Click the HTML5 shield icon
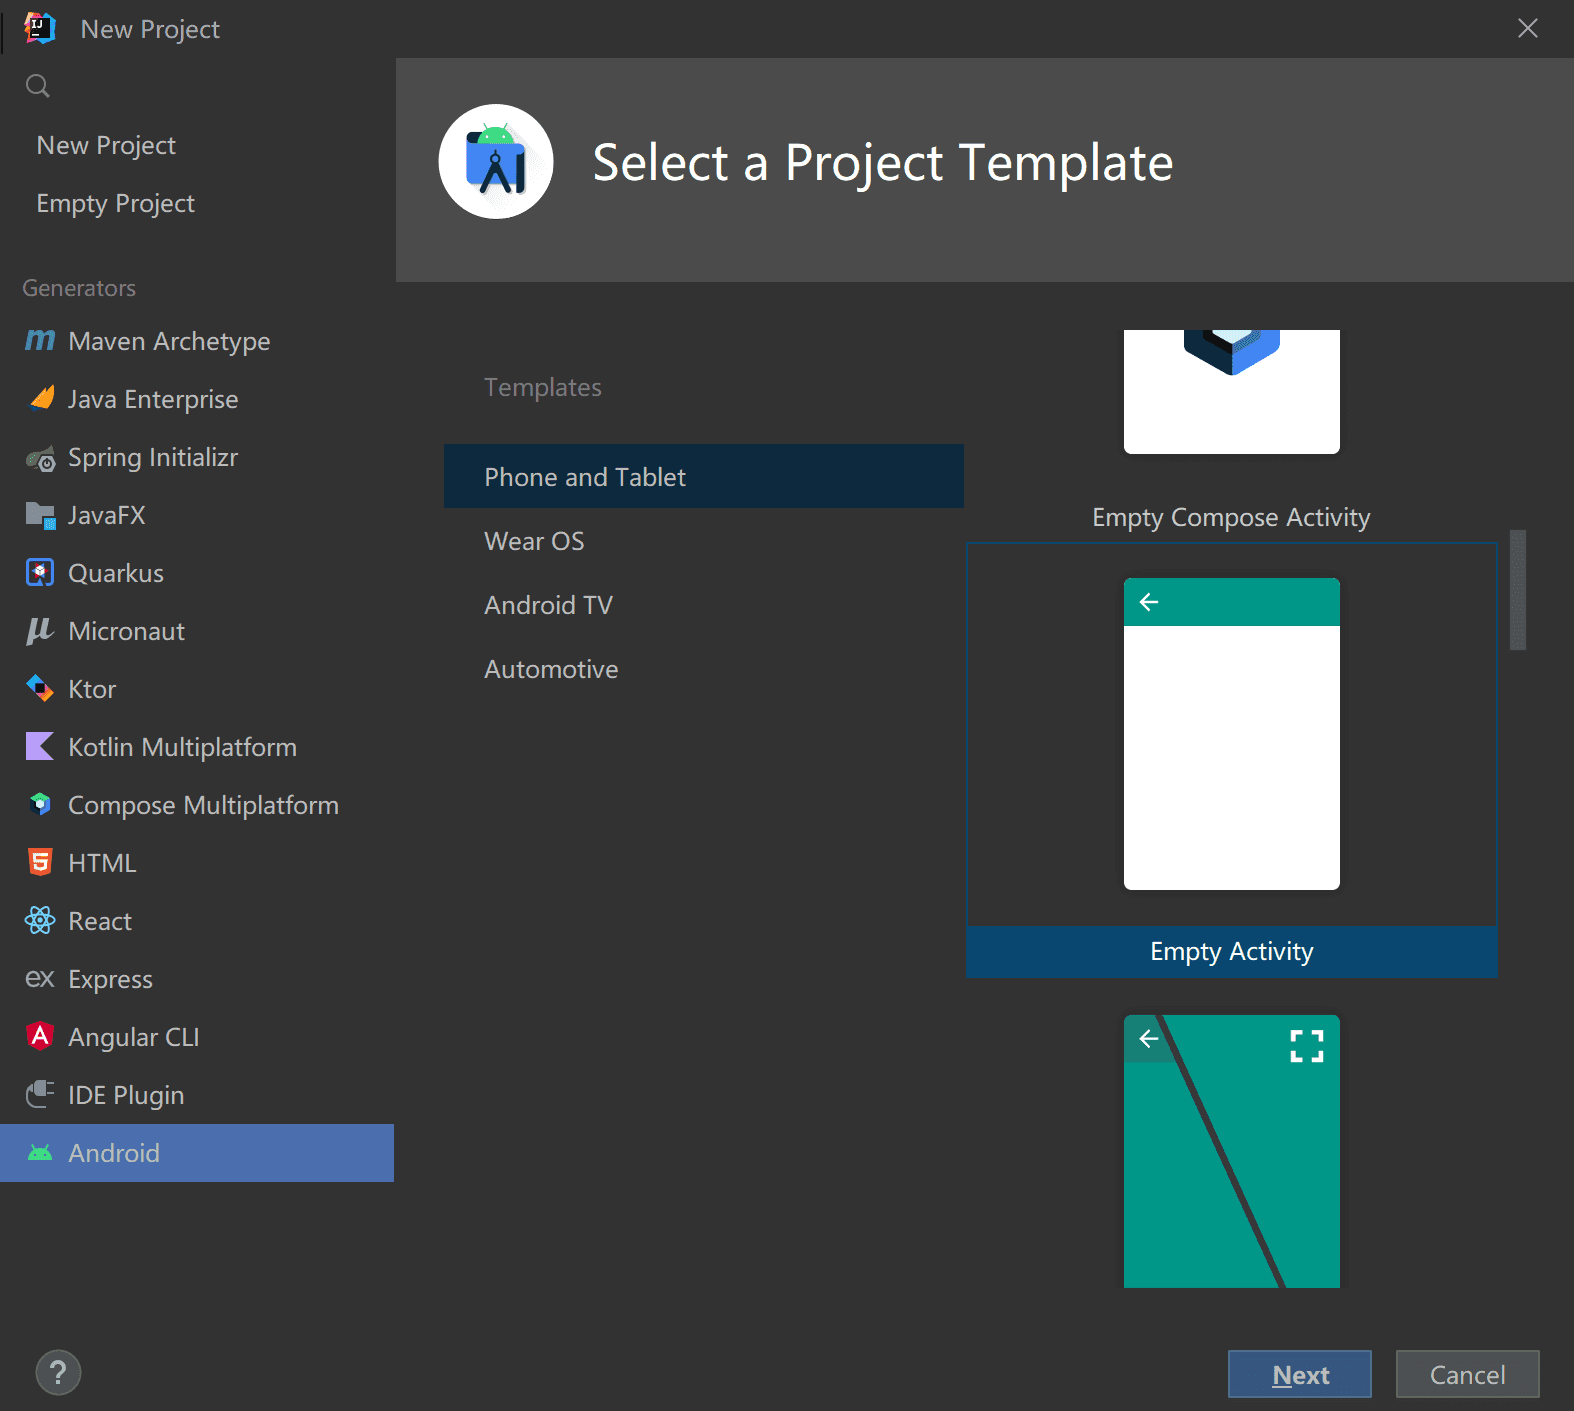1574x1411 pixels. [x=40, y=862]
